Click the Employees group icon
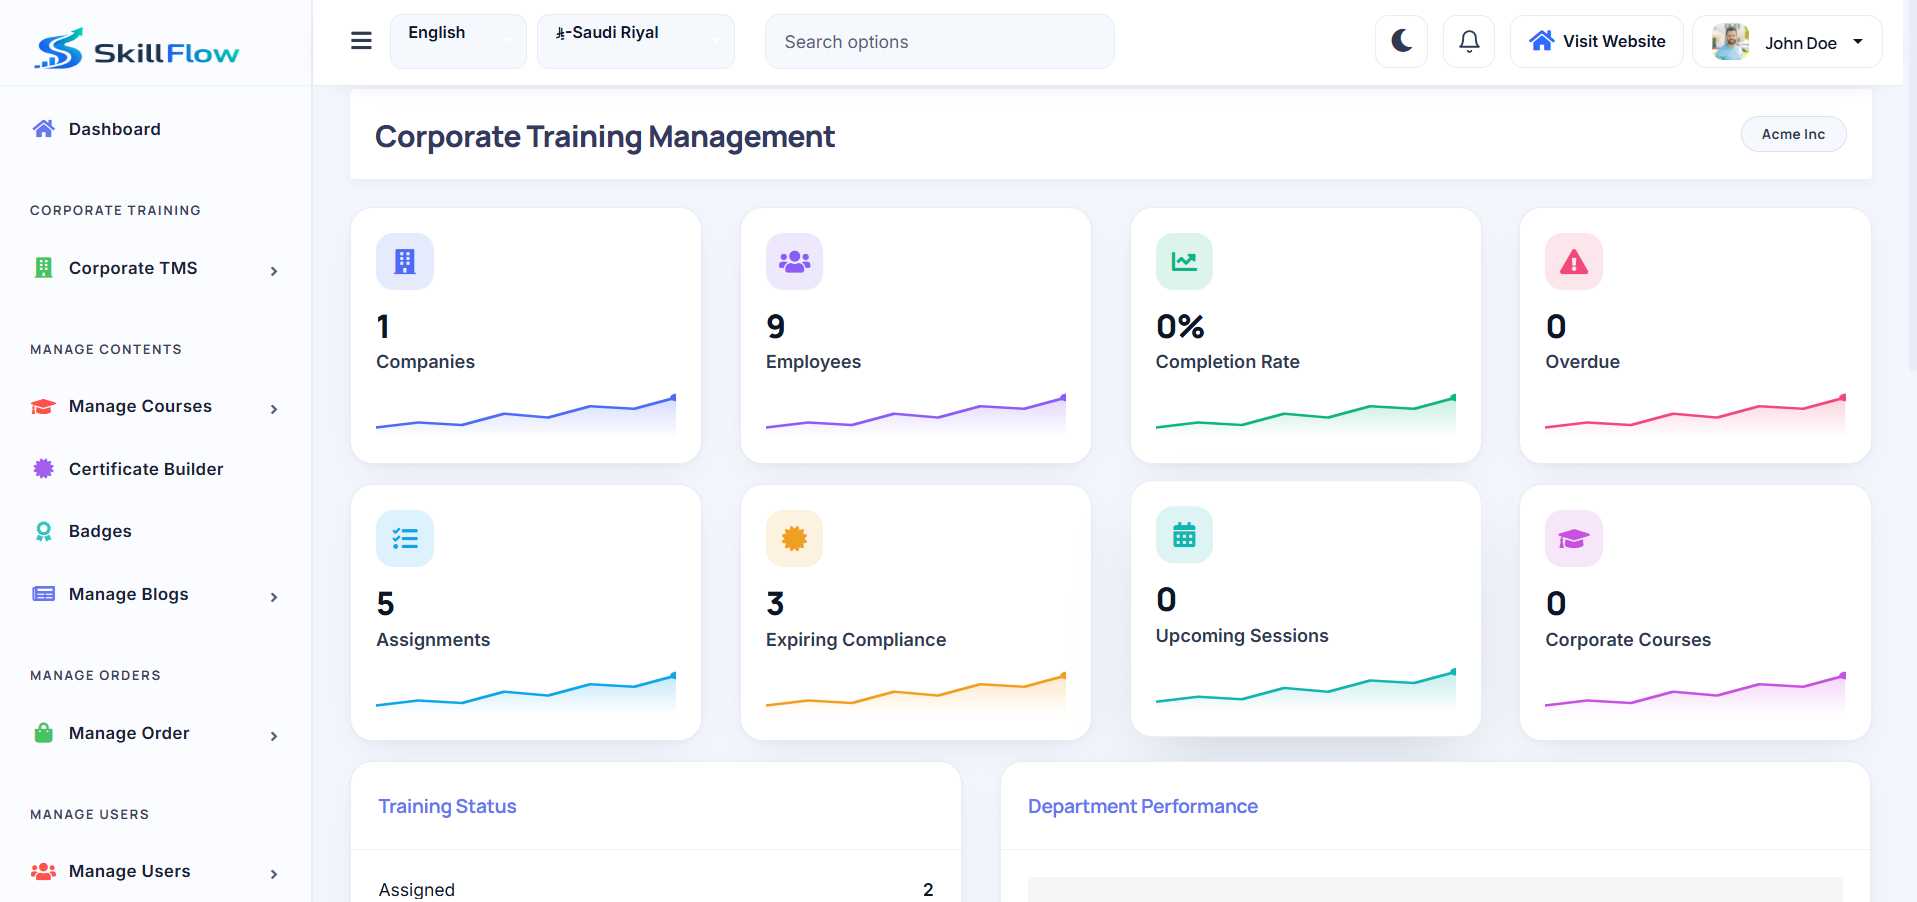The height and width of the screenshot is (902, 1917). 794,261
